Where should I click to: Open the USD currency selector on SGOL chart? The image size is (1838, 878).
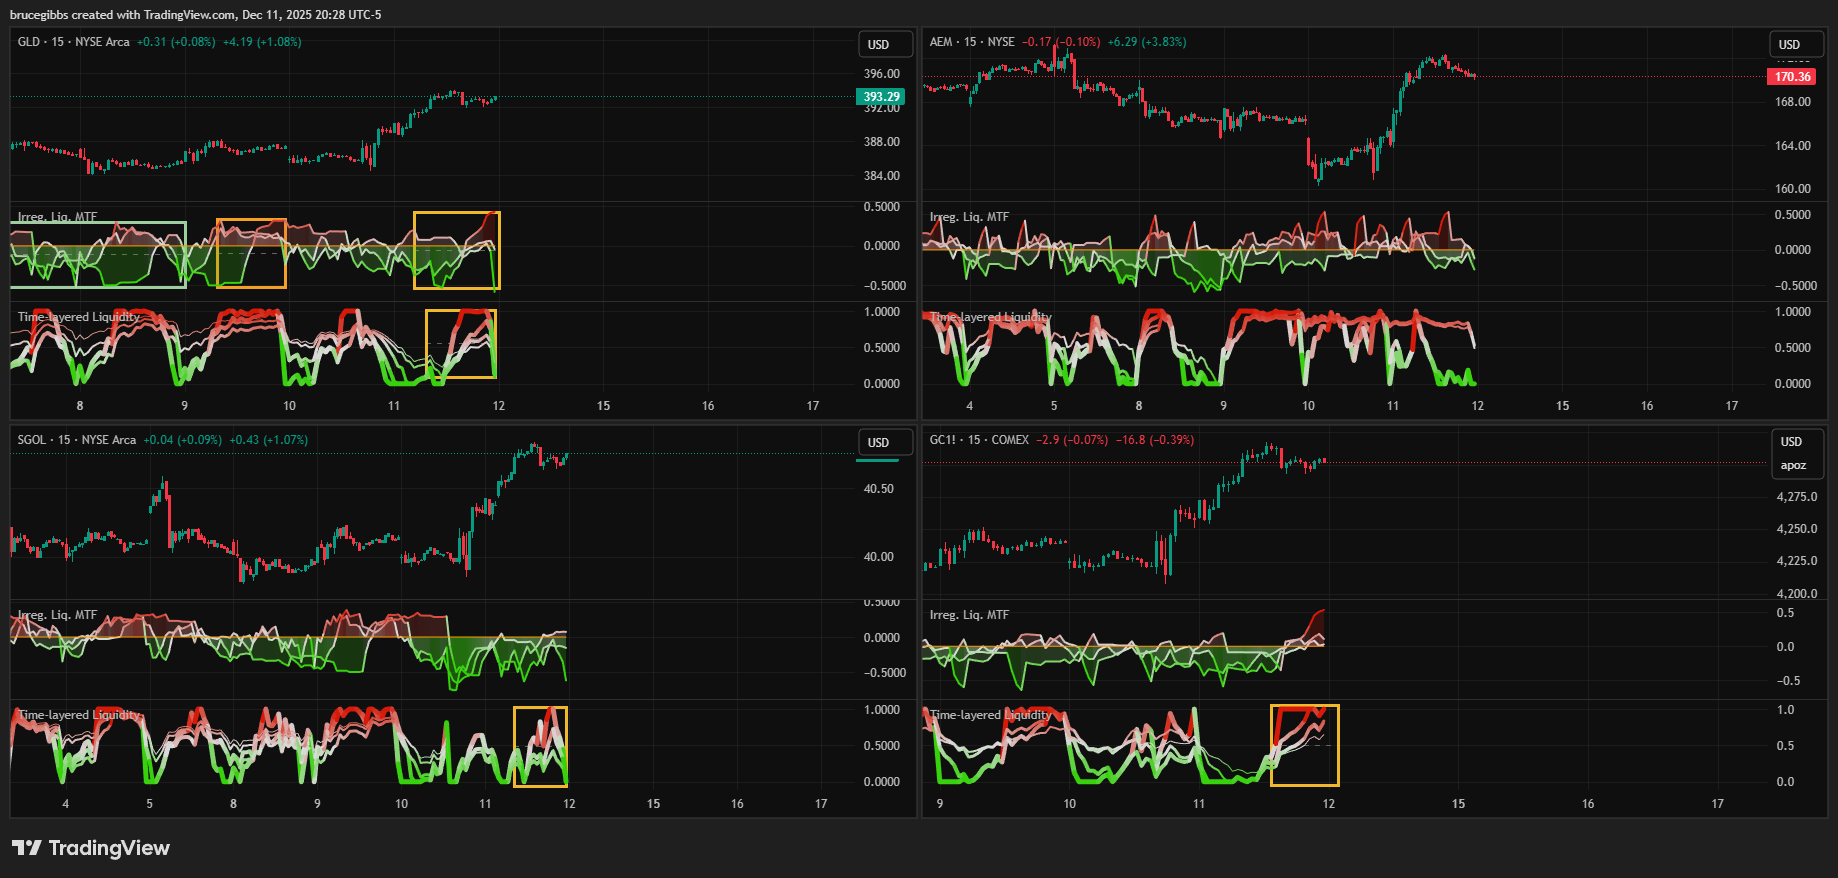click(885, 442)
